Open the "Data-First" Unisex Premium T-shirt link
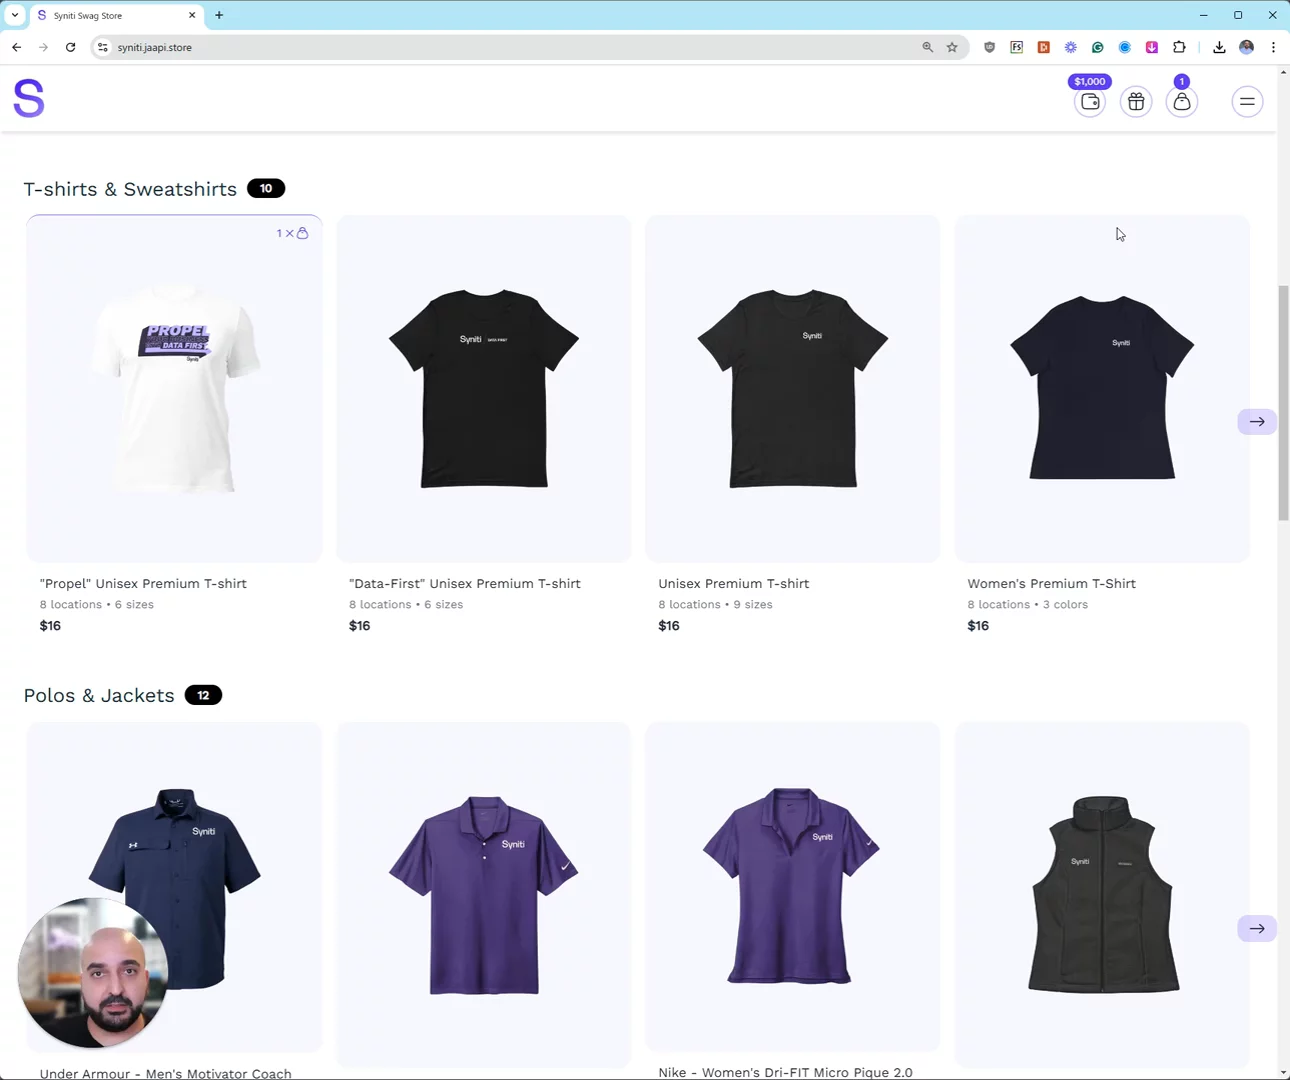The height and width of the screenshot is (1080, 1290). click(x=464, y=584)
